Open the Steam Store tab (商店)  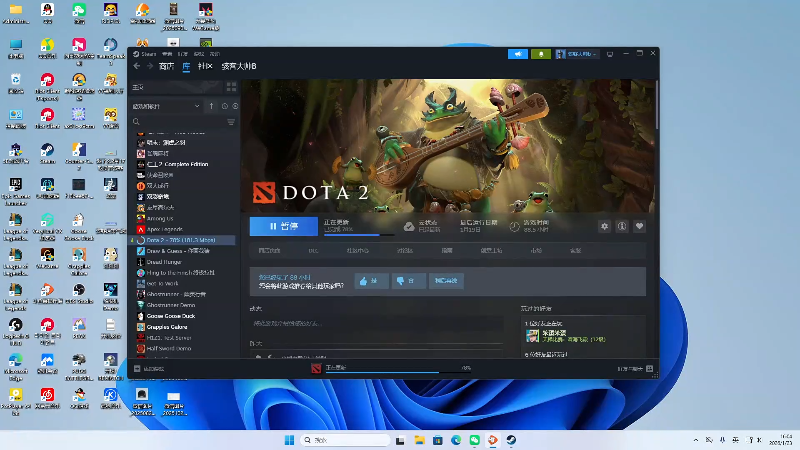point(166,66)
